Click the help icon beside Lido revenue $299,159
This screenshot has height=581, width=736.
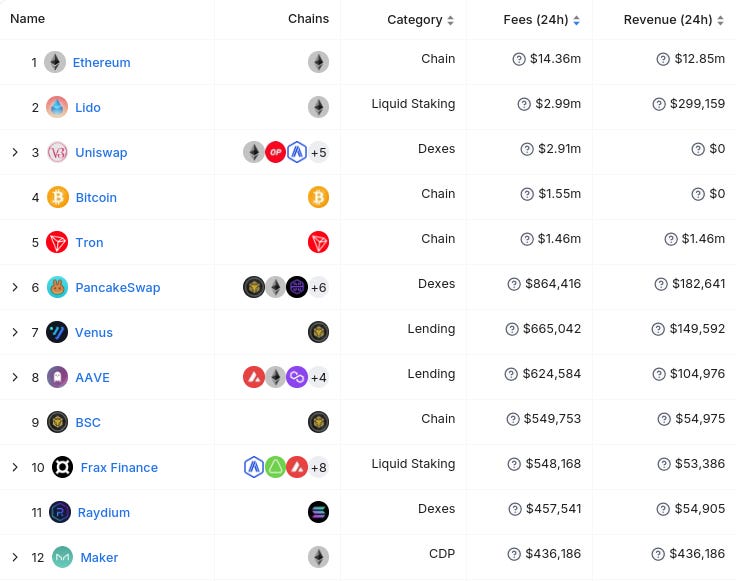click(659, 104)
